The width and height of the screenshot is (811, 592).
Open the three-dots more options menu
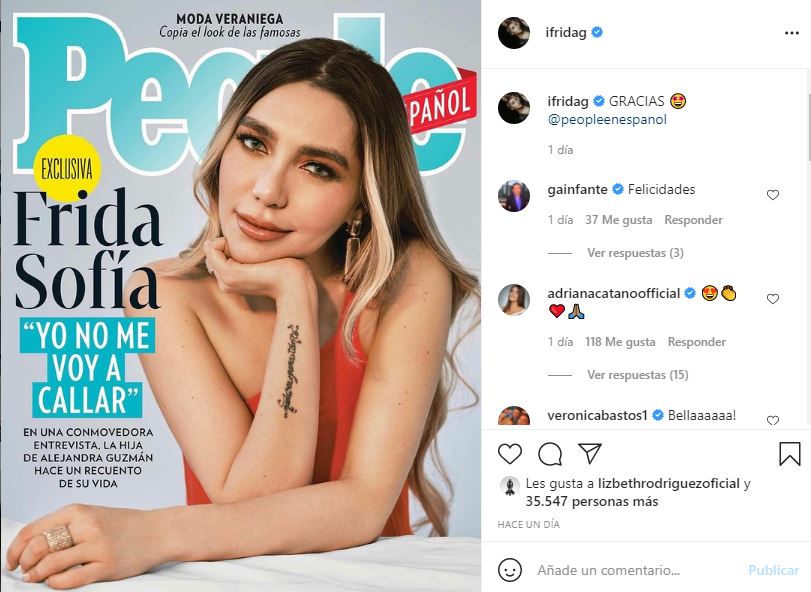point(791,33)
